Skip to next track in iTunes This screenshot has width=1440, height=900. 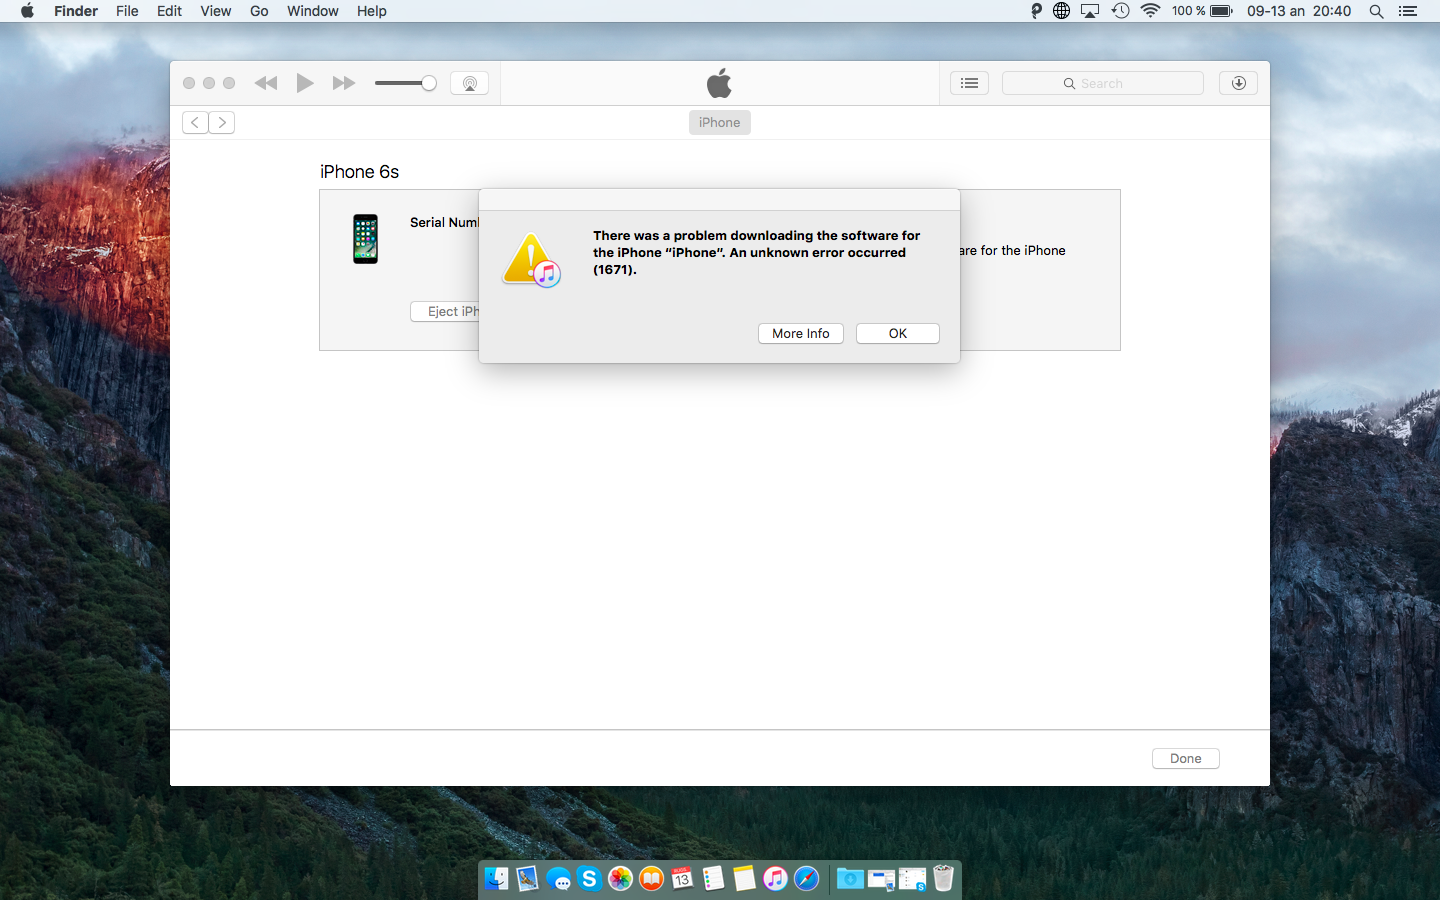pos(343,83)
